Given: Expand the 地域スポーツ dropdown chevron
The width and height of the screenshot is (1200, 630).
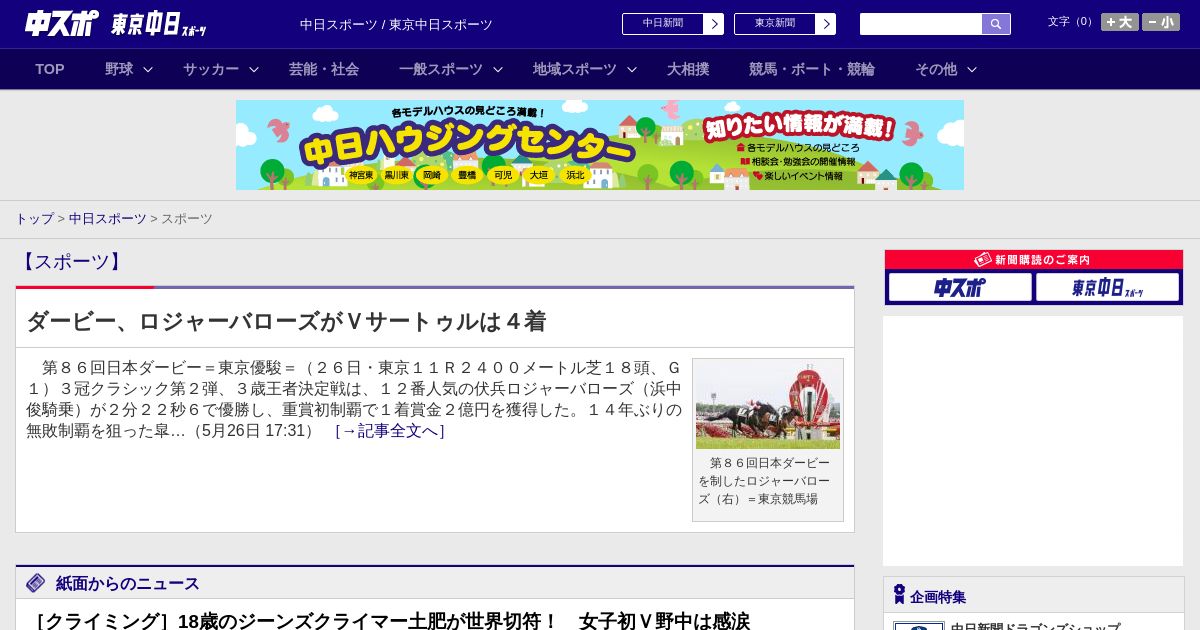Looking at the screenshot, I should (632, 69).
